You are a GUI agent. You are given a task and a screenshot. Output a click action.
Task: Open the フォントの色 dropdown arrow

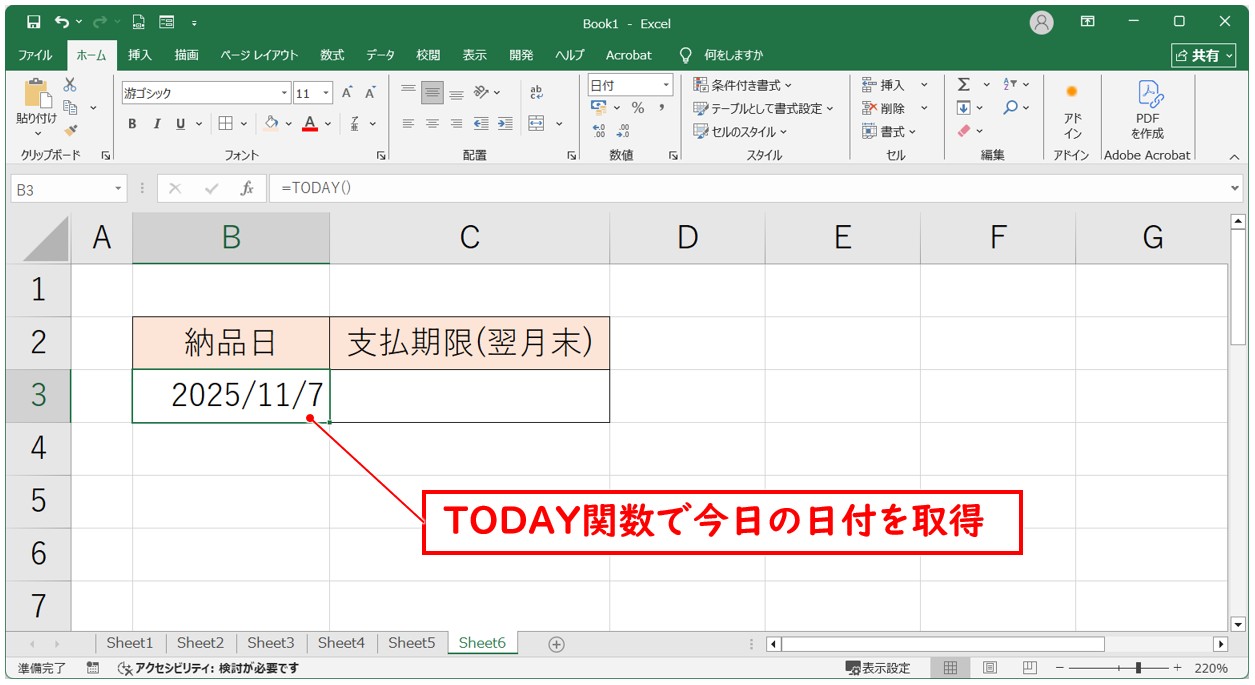coord(326,123)
